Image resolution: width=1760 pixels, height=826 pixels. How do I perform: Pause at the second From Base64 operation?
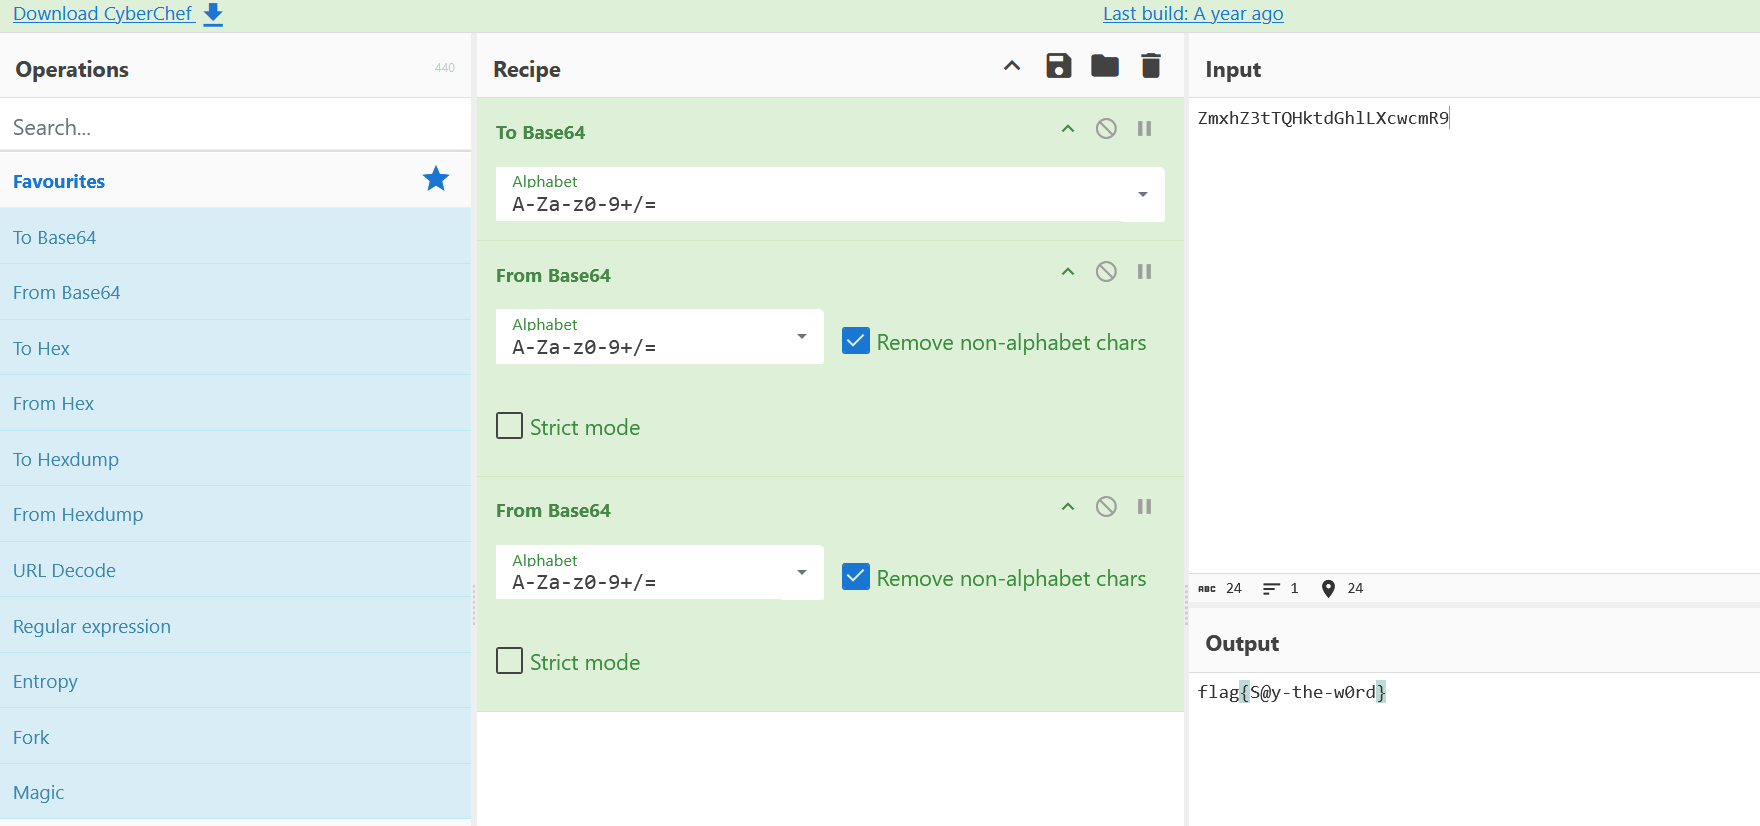point(1144,507)
